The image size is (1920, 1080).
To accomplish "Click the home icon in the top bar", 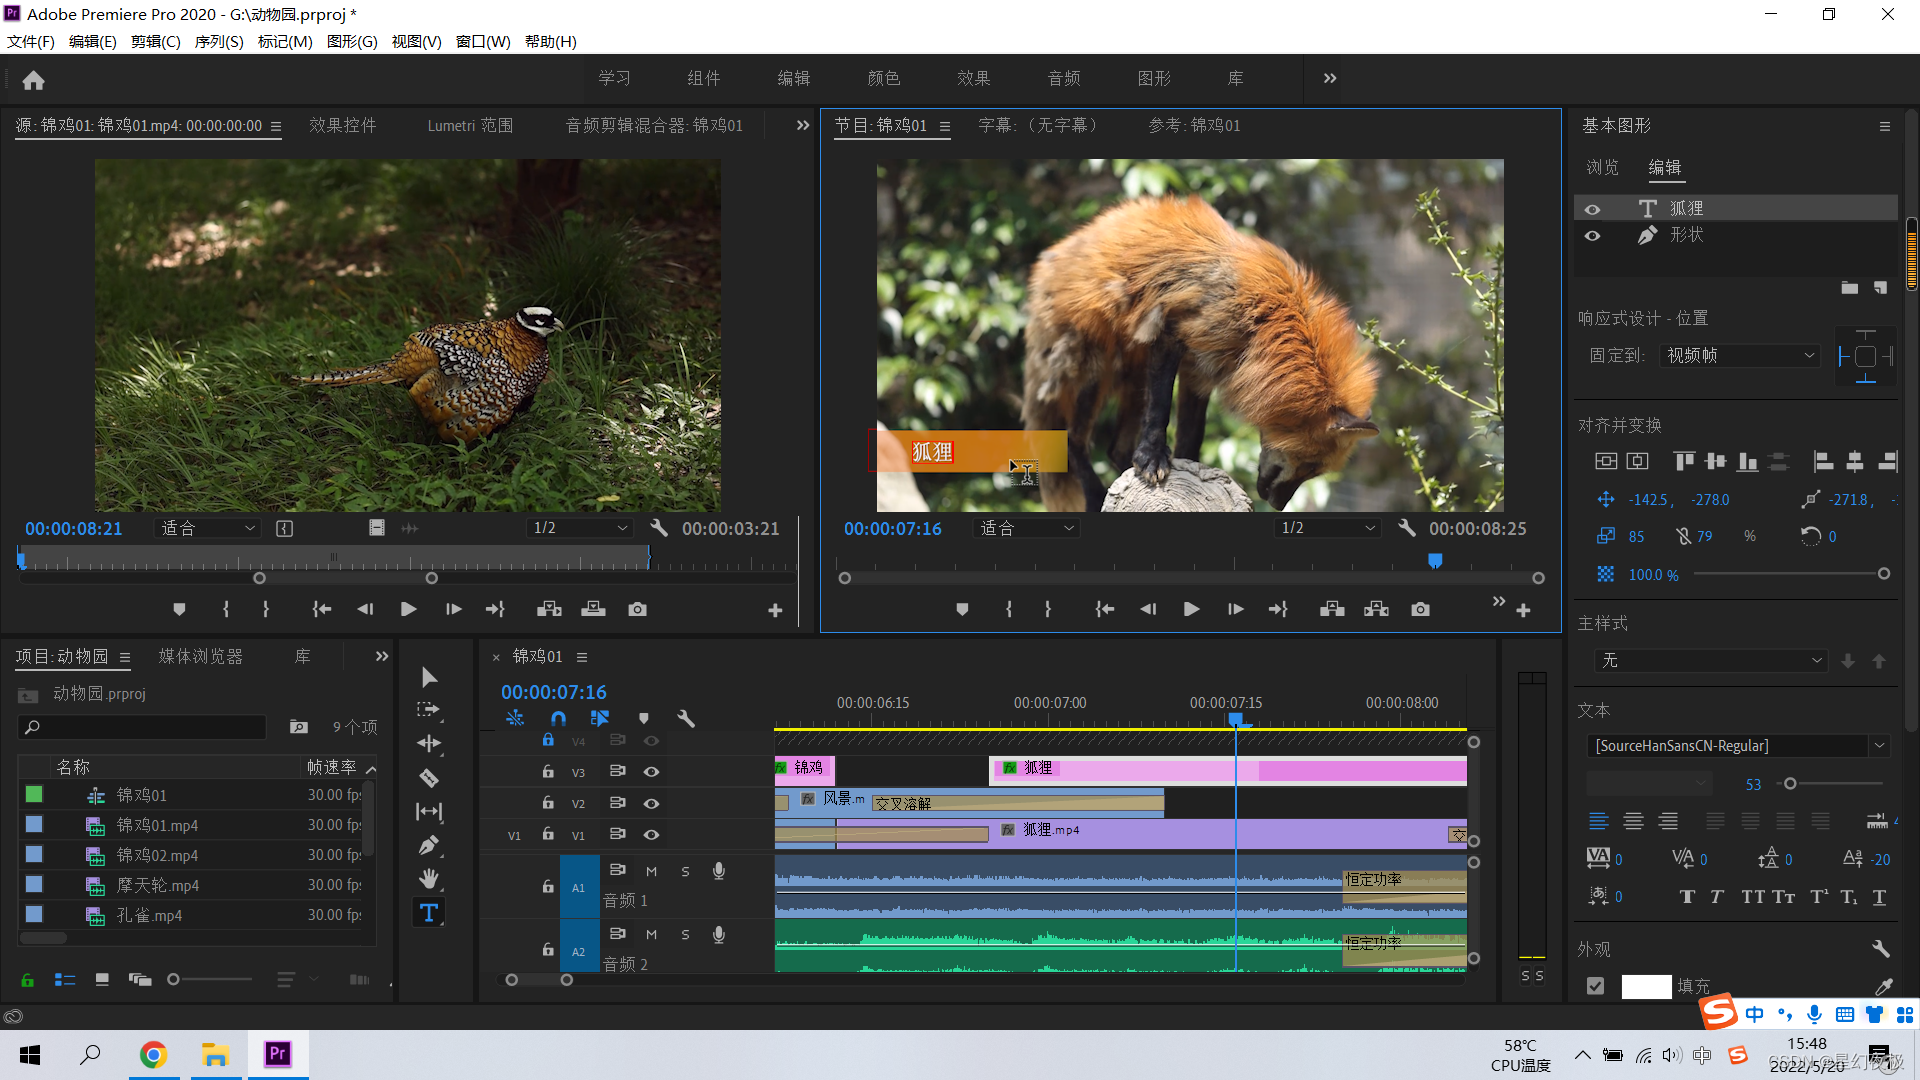I will click(x=33, y=80).
